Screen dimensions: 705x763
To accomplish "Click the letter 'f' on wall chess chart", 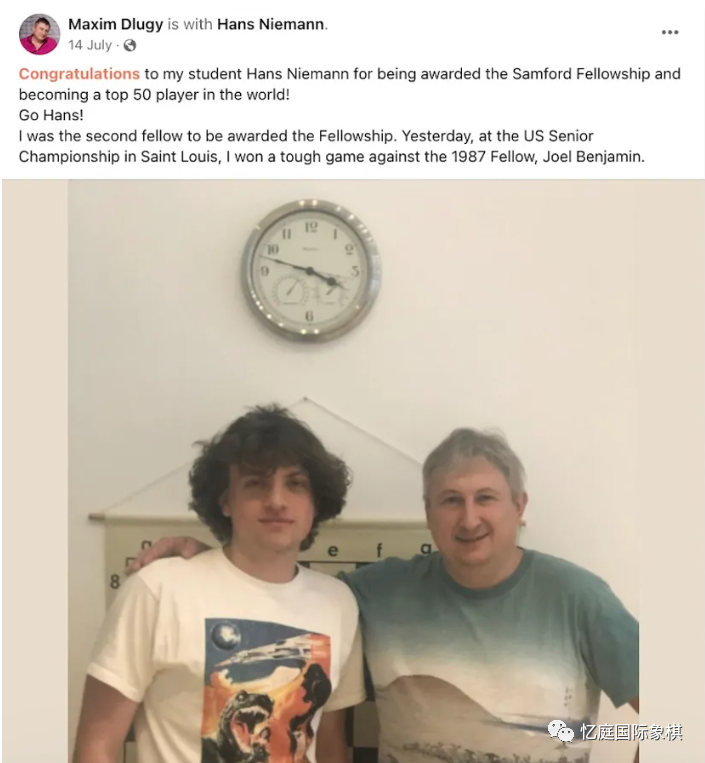I will (379, 550).
